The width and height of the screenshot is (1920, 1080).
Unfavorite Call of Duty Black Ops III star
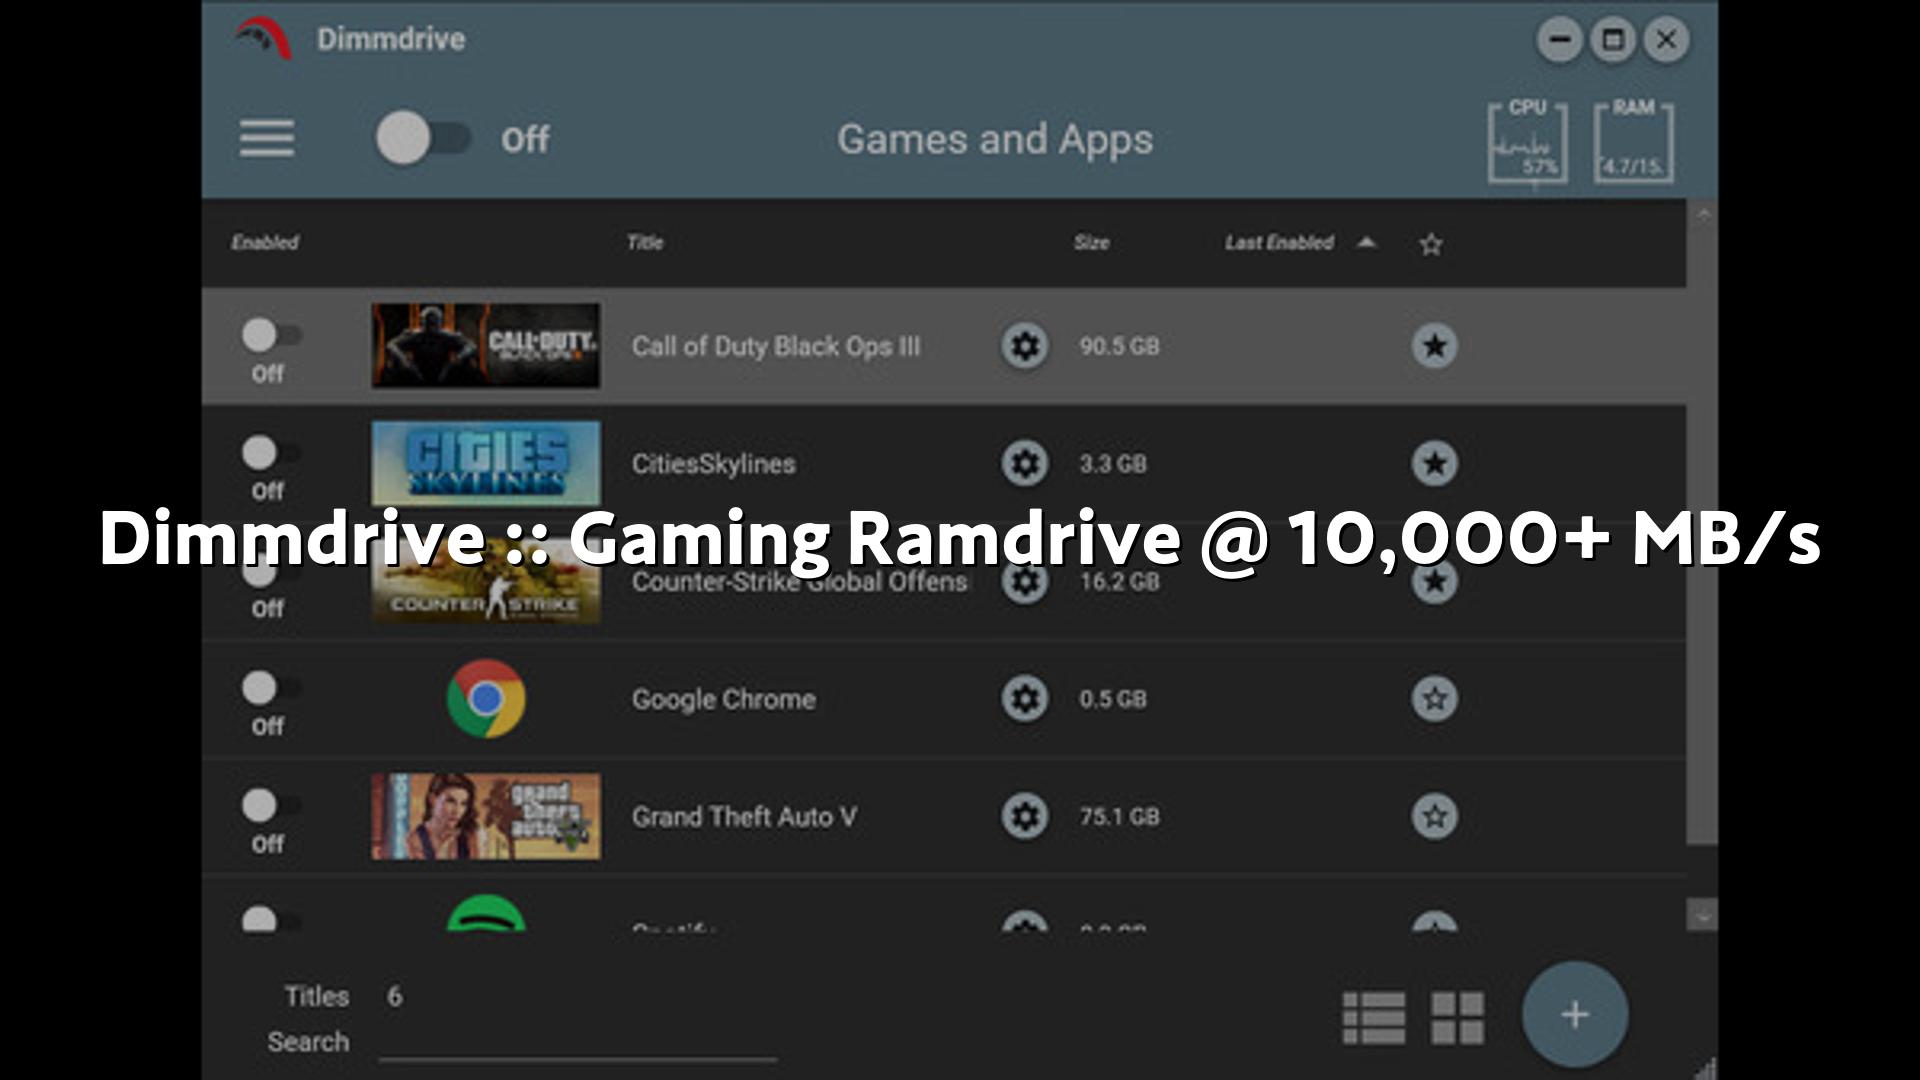(1434, 346)
